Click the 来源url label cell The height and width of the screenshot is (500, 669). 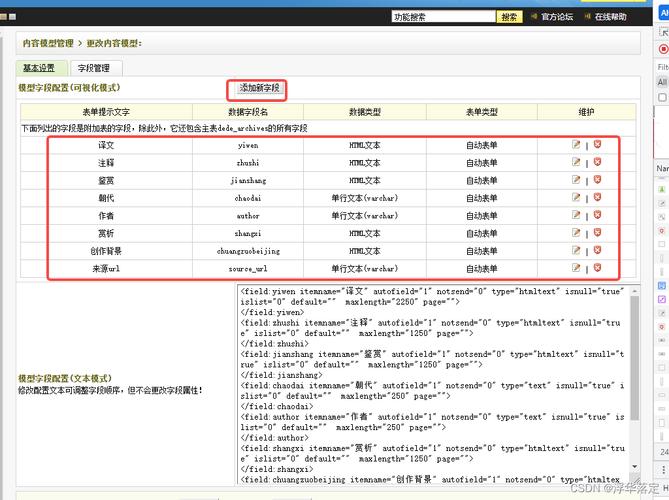click(106, 269)
